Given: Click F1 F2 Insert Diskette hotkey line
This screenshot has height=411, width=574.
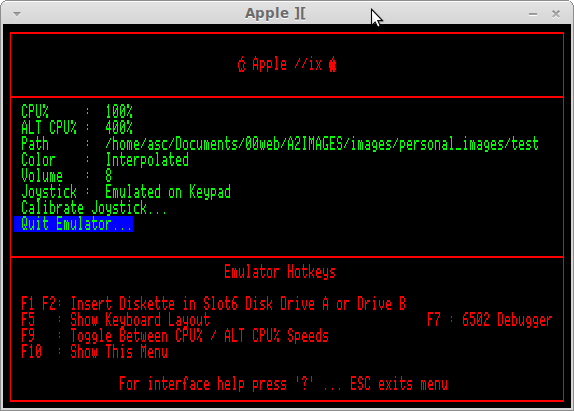Looking at the screenshot, I should pyautogui.click(x=213, y=304).
